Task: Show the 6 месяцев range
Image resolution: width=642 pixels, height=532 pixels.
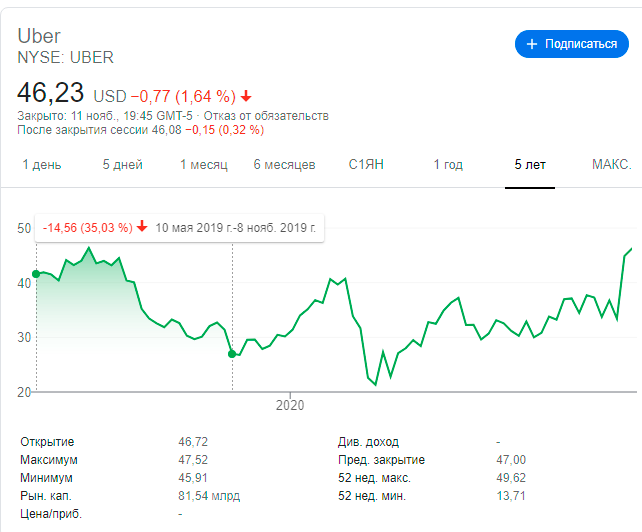Action: tap(285, 165)
